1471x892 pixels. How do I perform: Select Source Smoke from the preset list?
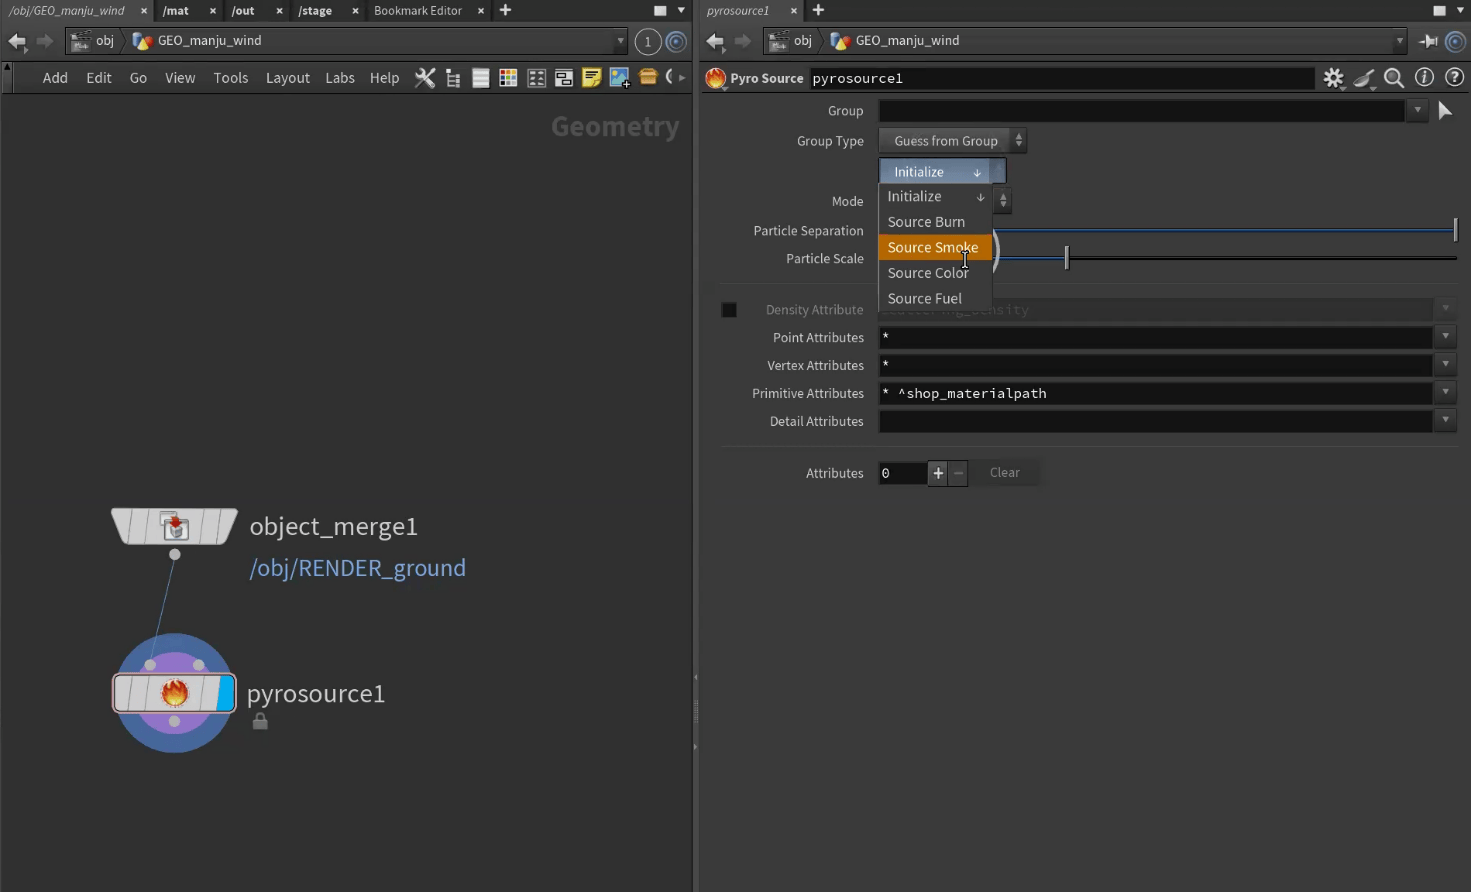click(x=933, y=248)
